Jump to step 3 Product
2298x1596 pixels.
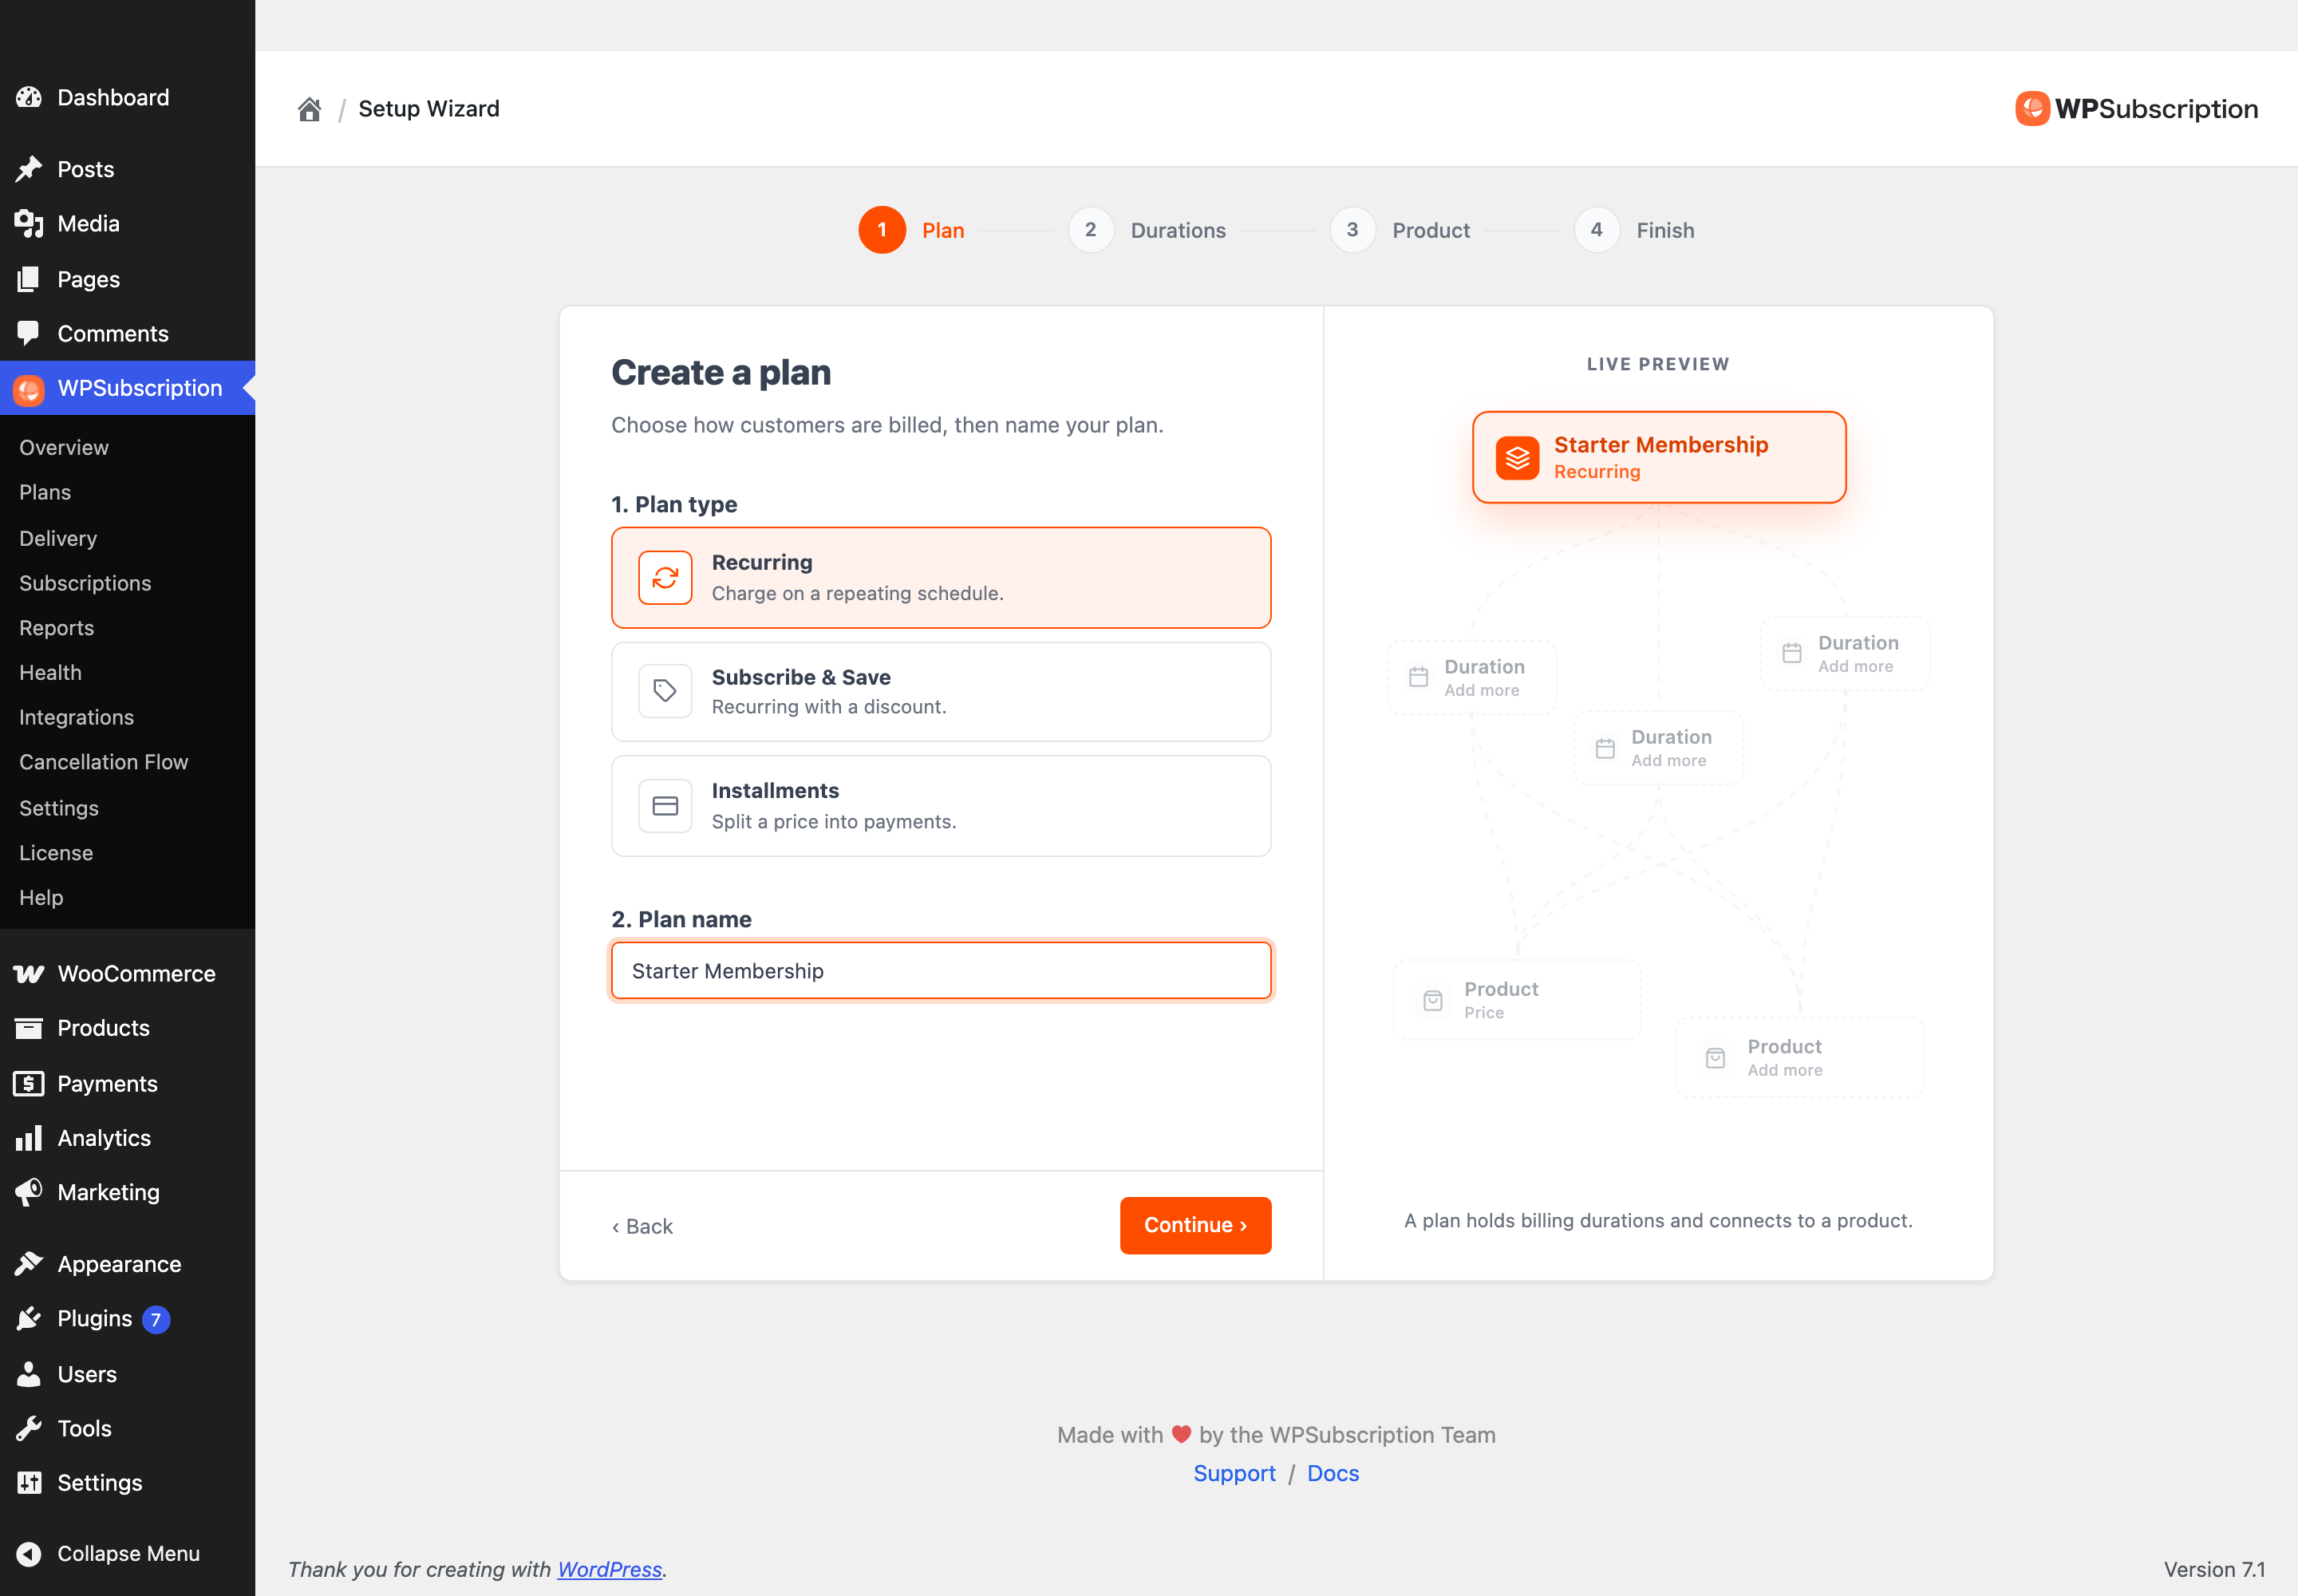click(1400, 230)
